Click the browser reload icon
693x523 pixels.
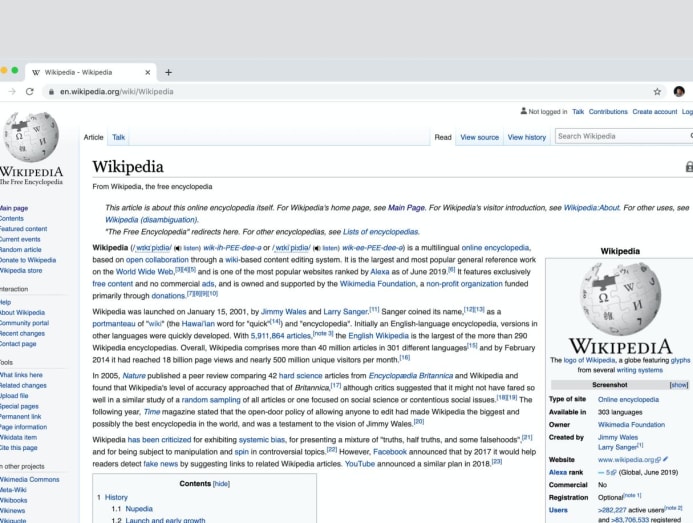[x=30, y=92]
